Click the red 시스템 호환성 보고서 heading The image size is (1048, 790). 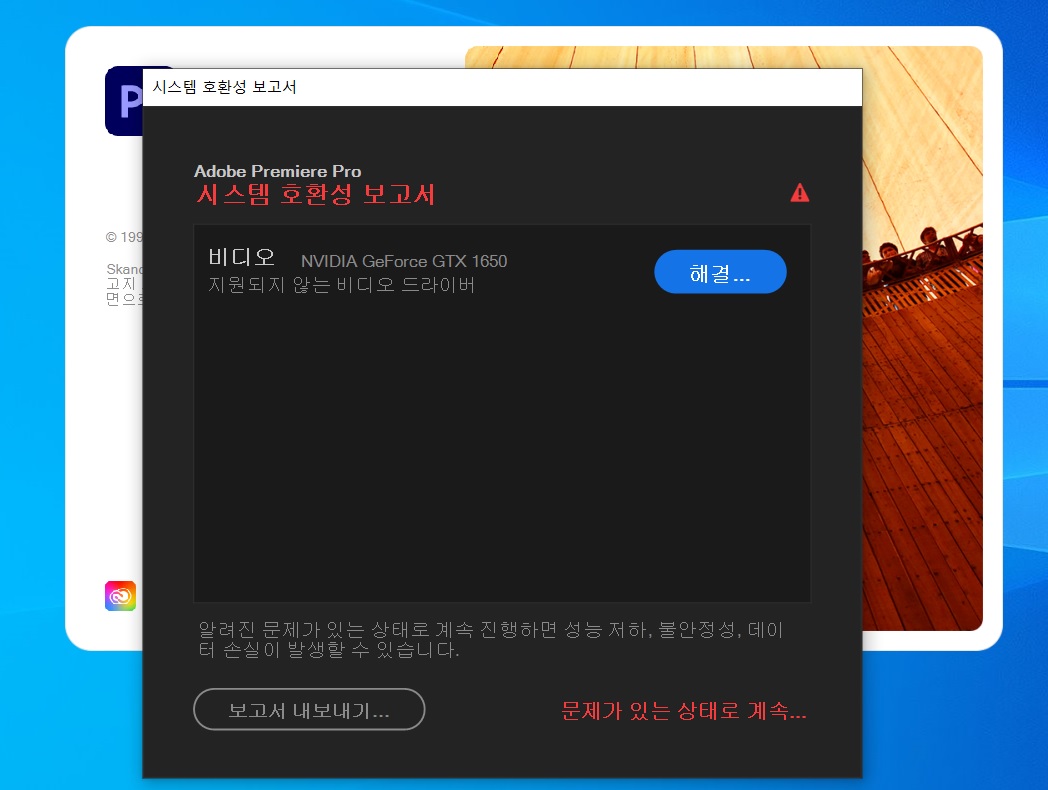coord(315,194)
